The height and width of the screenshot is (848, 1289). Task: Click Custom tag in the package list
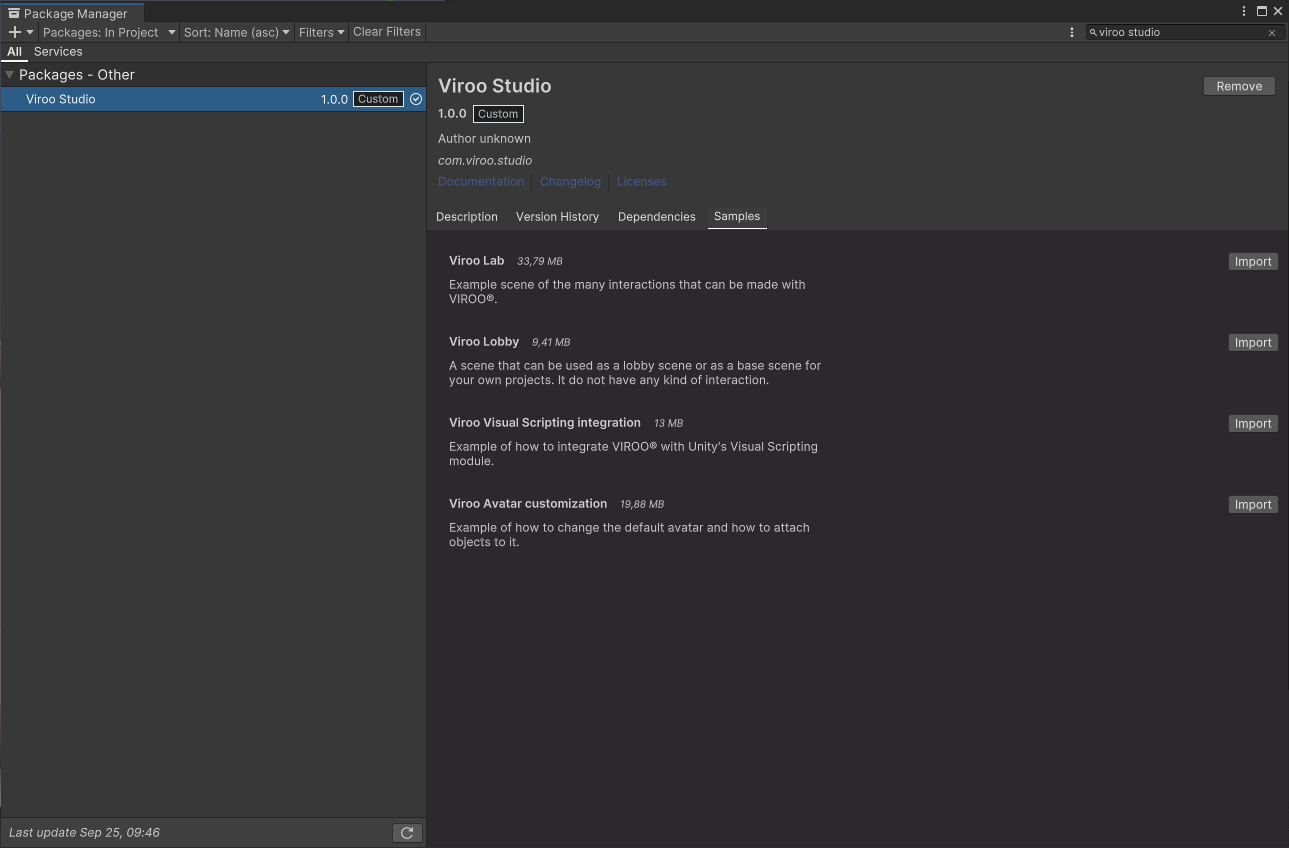tap(378, 99)
